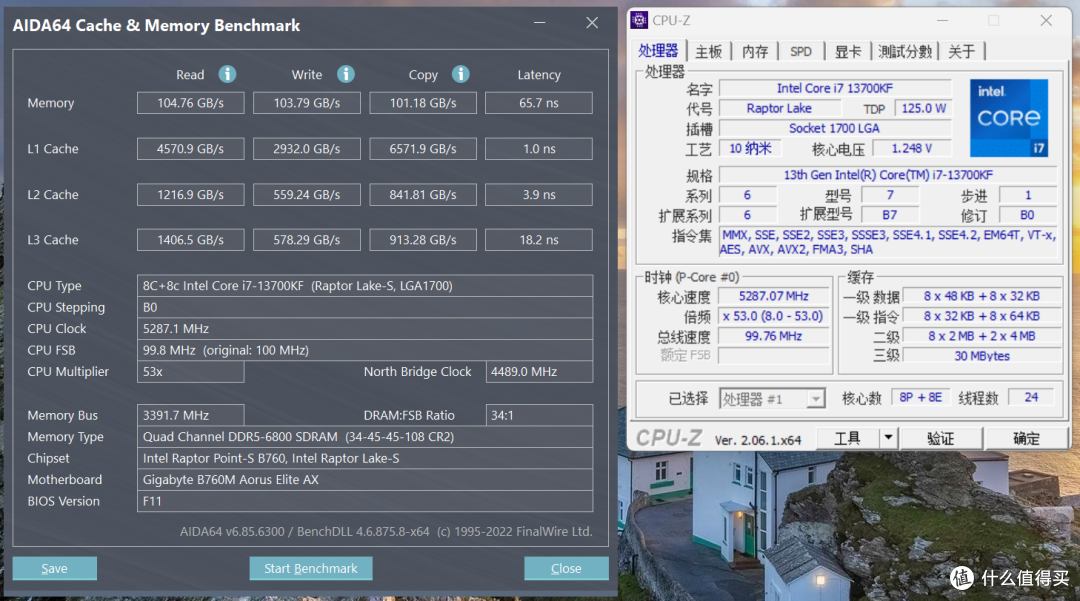Click the Intel Core i7 logo in CPU-Z
This screenshot has width=1080, height=601.
1009,118
